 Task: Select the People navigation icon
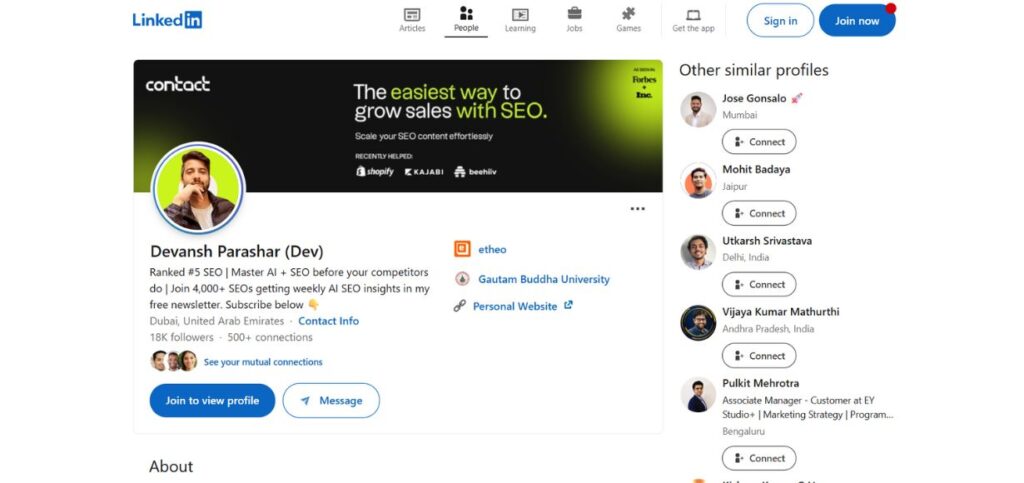[x=466, y=14]
